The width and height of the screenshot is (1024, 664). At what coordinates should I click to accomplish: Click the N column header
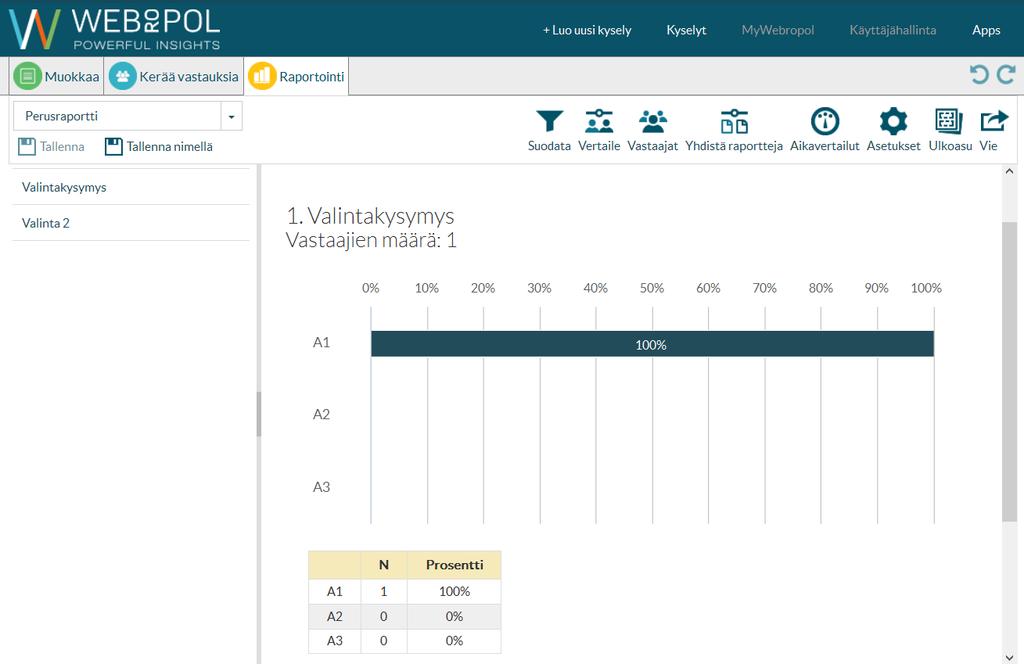pyautogui.click(x=383, y=565)
